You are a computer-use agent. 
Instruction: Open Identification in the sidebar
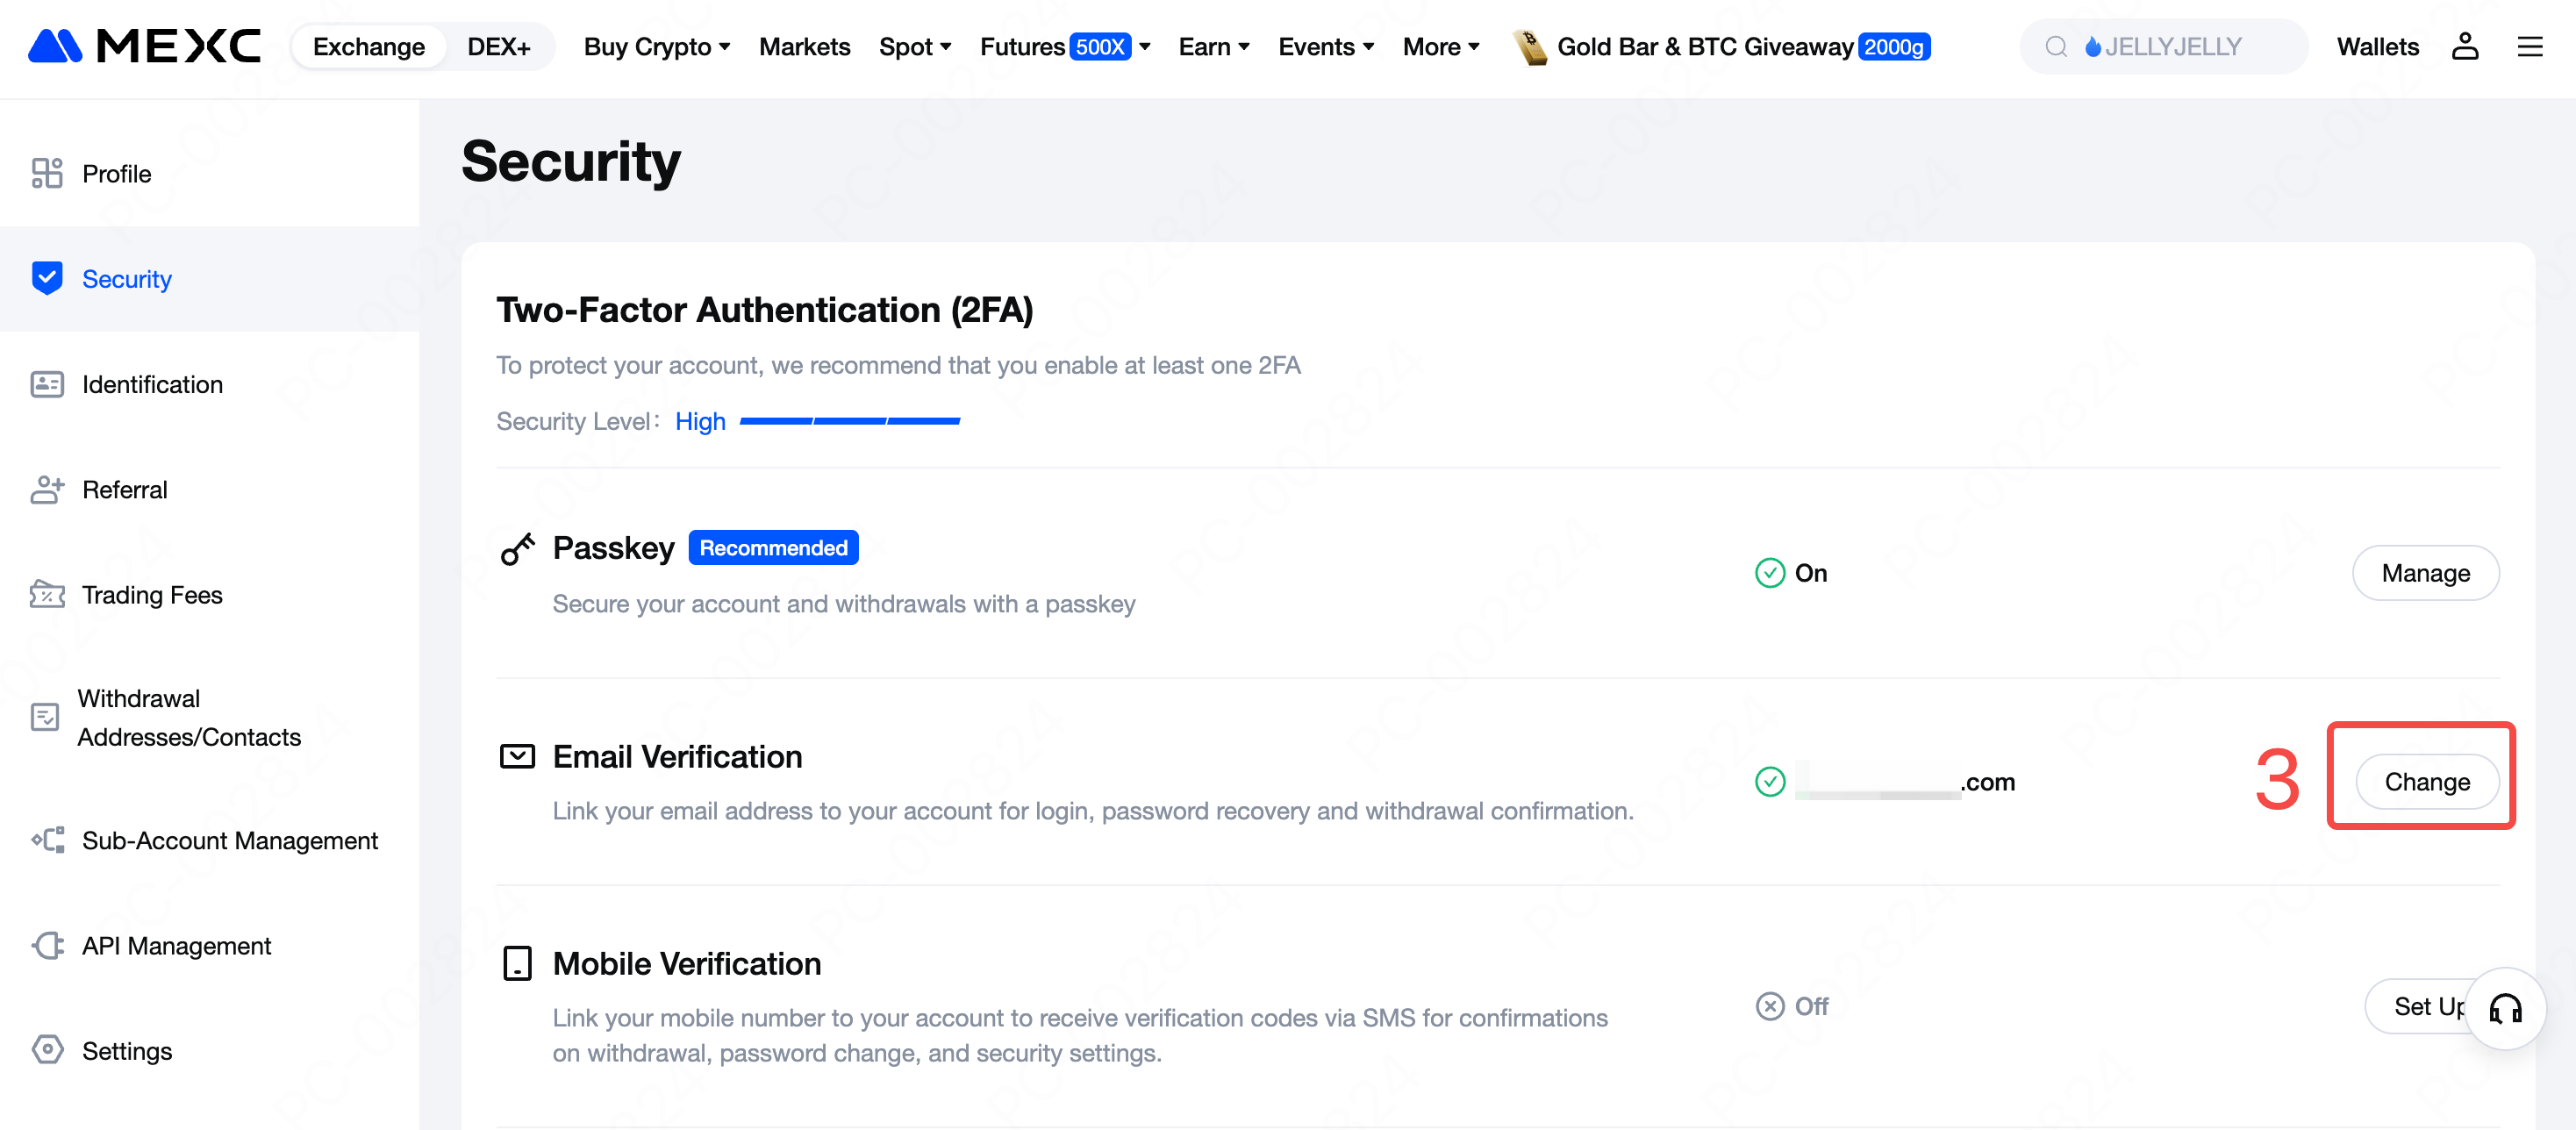point(152,384)
